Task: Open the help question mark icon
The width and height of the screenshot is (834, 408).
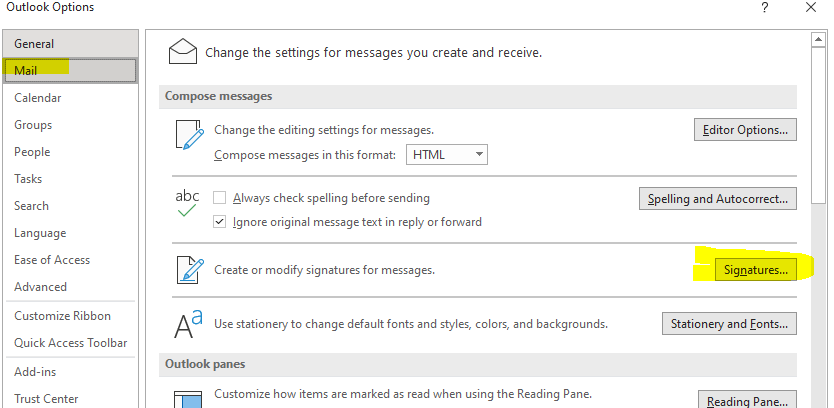Action: pos(765,7)
